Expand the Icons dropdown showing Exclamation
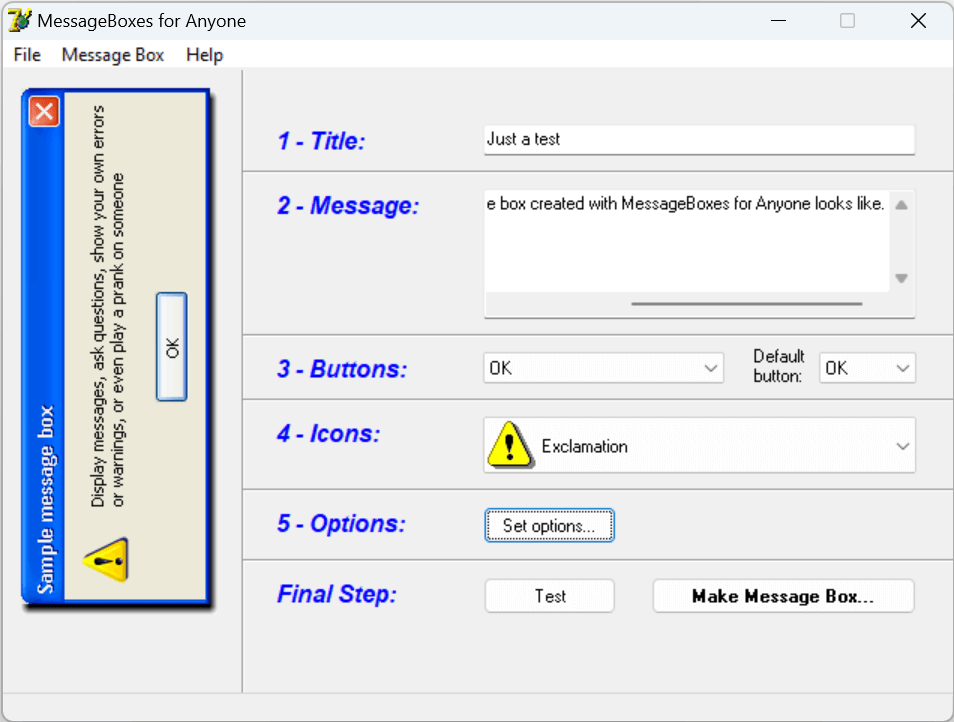 (699, 446)
